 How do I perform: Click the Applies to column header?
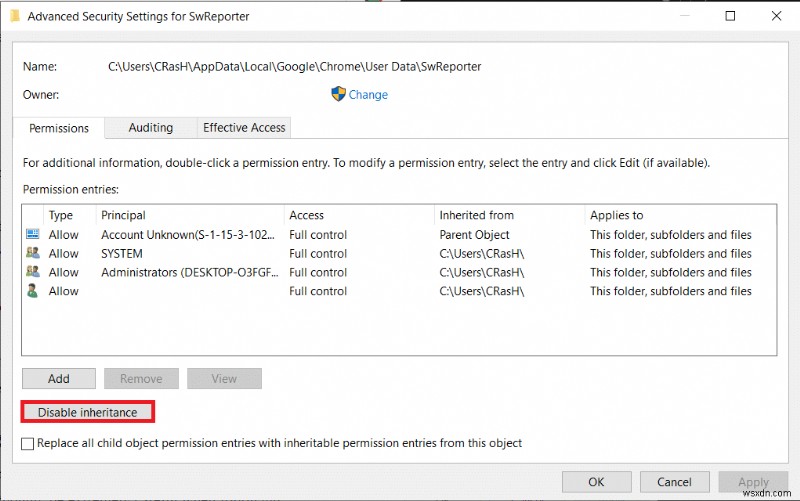click(616, 215)
